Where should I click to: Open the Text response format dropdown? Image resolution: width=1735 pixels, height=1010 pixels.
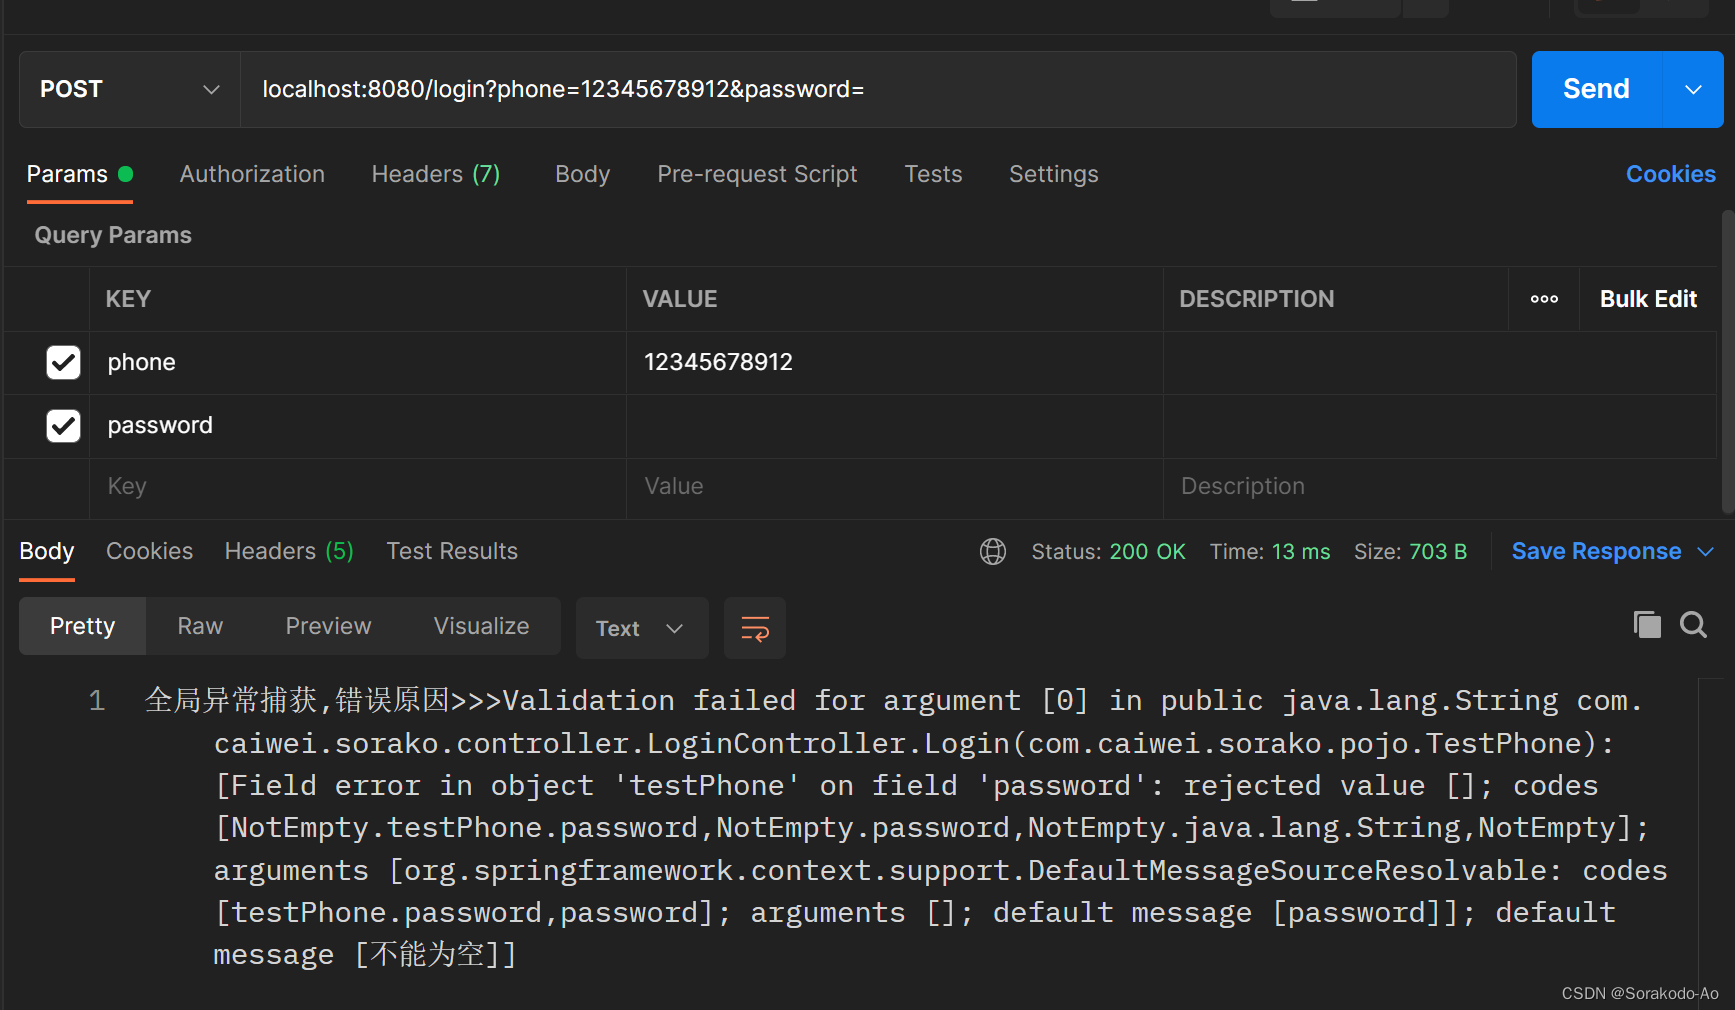click(641, 628)
